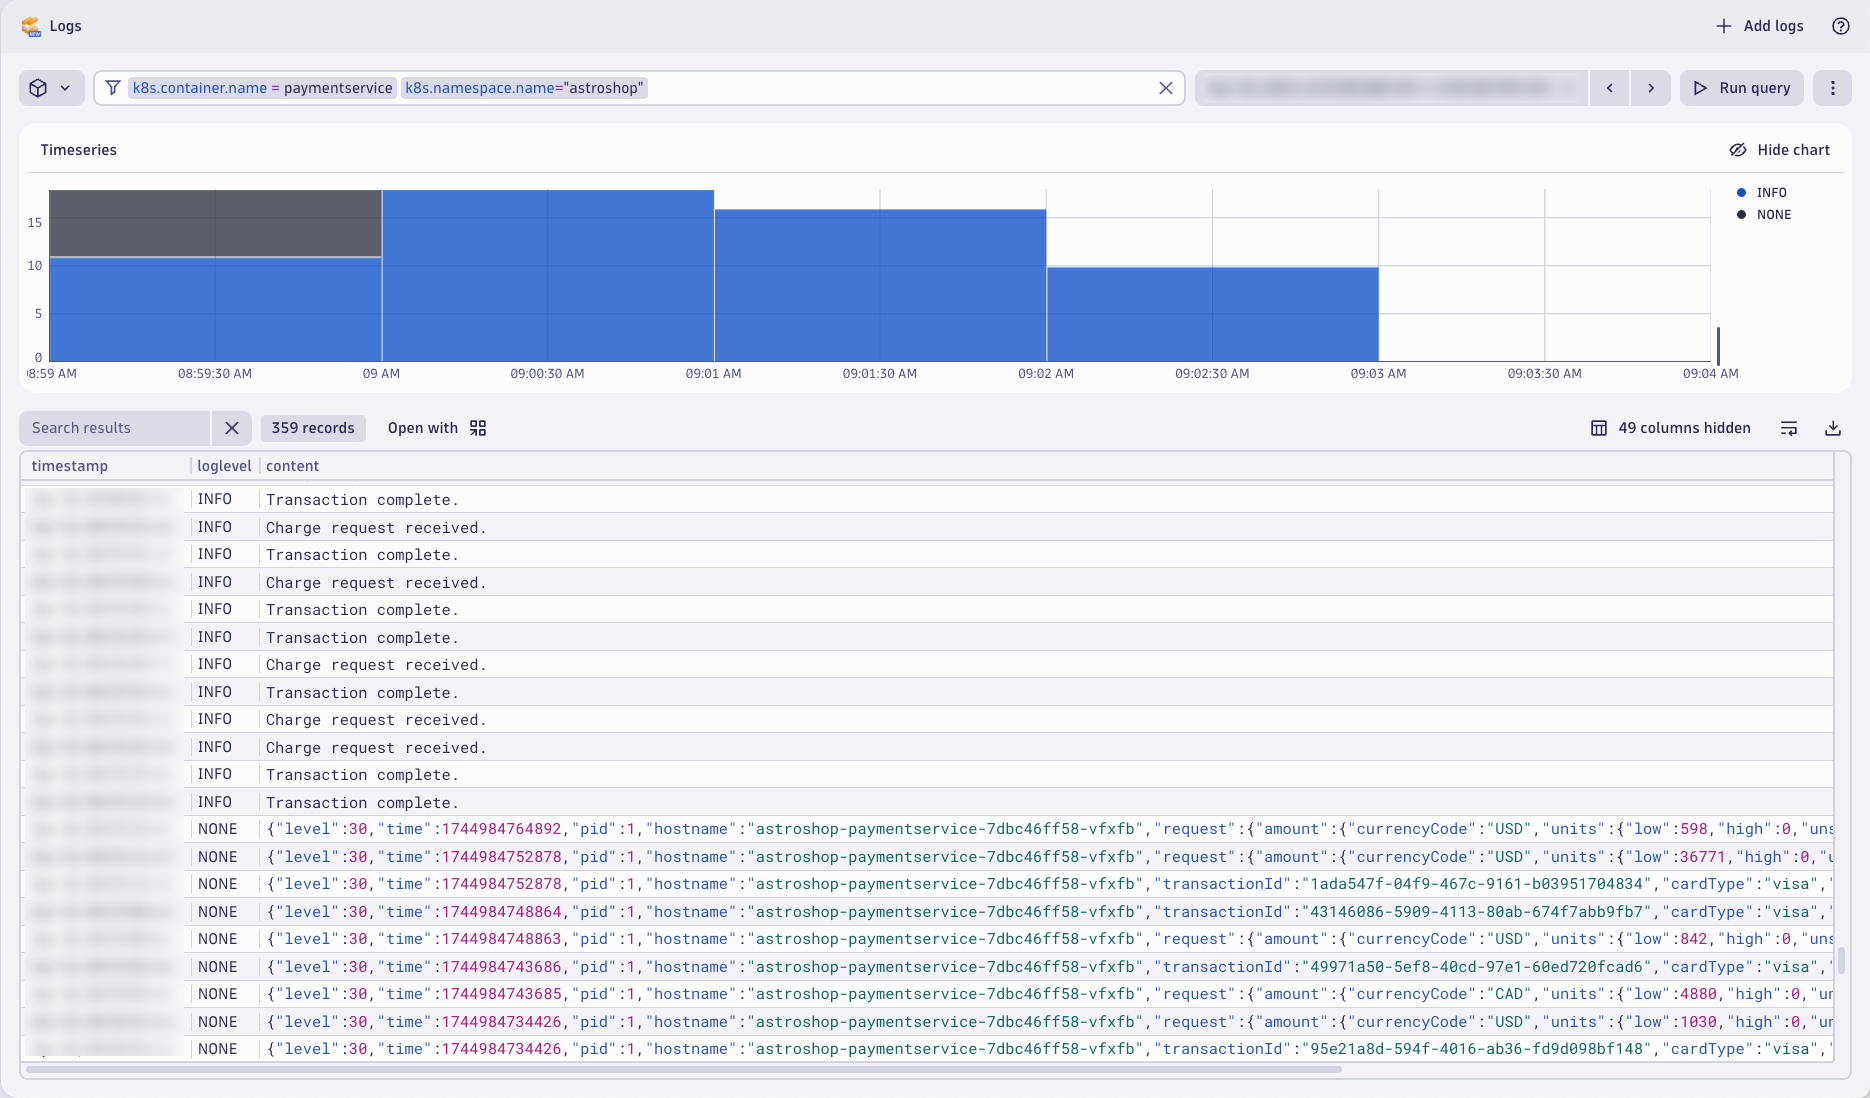Click Add logs button
This screenshot has height=1098, width=1870.
pos(1760,26)
